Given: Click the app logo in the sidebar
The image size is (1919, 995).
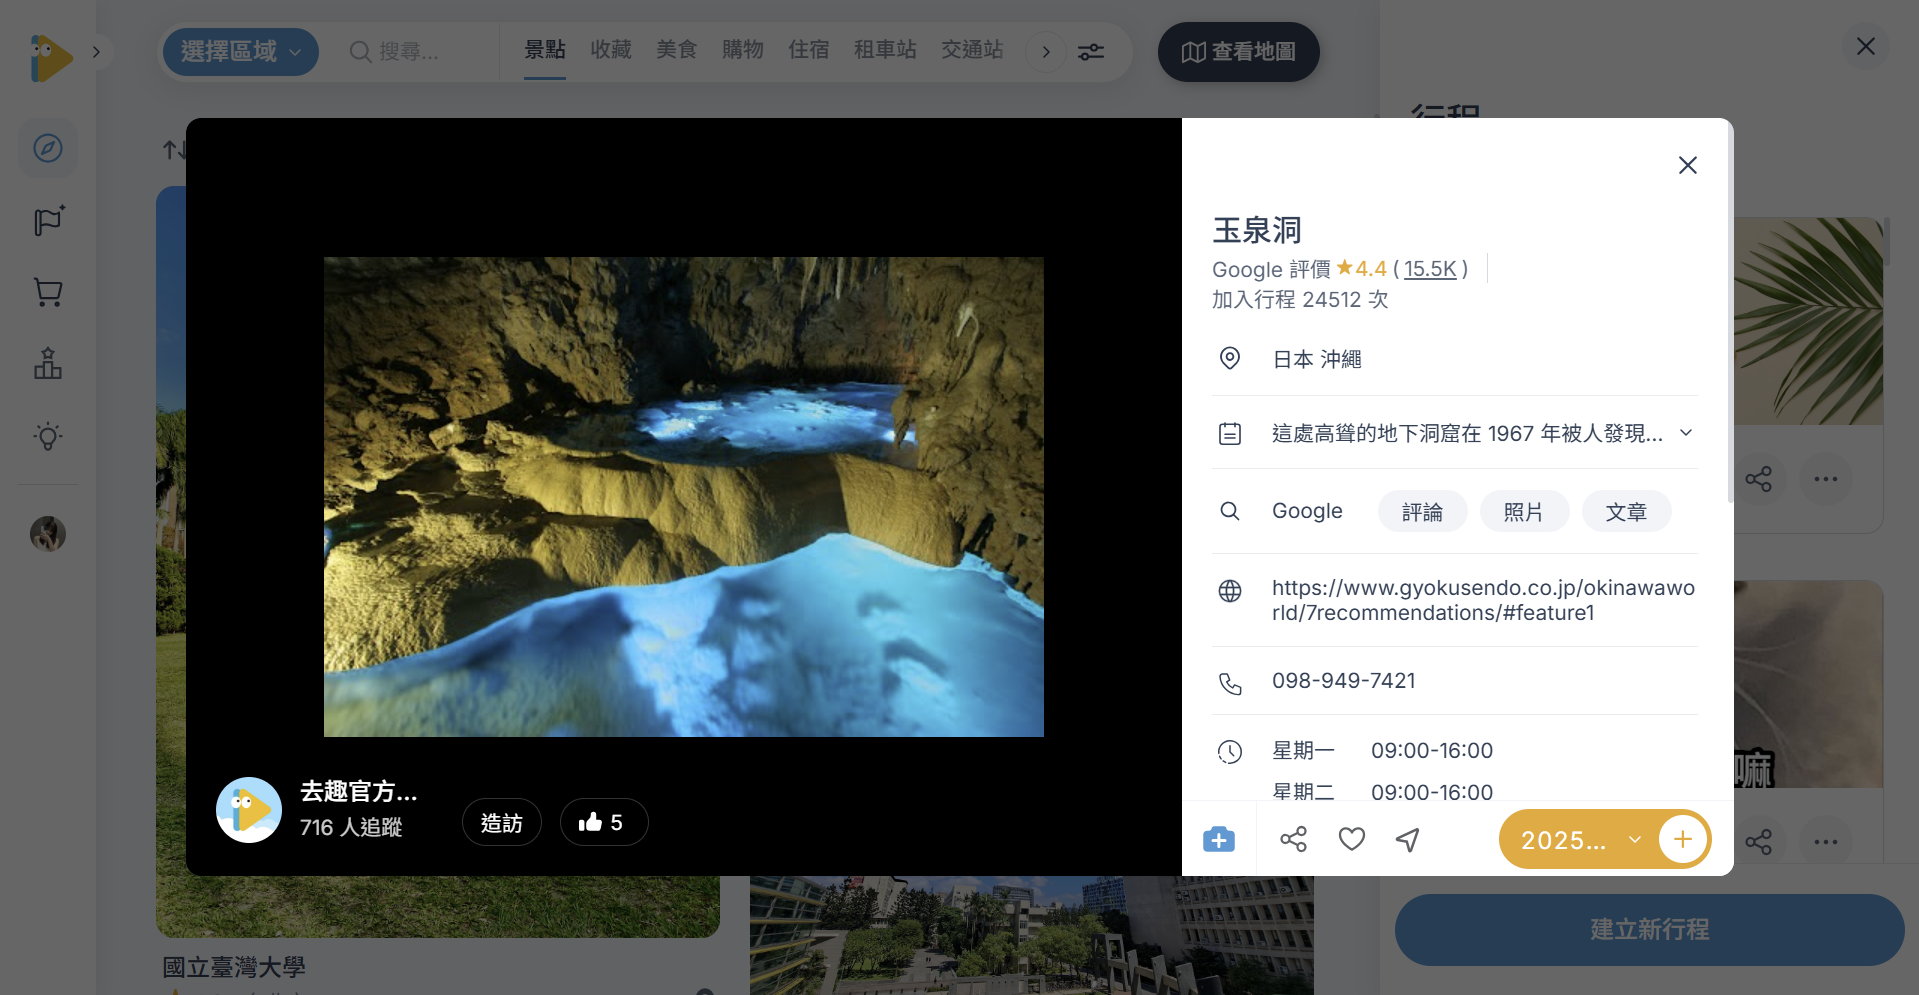Looking at the screenshot, I should (x=51, y=58).
